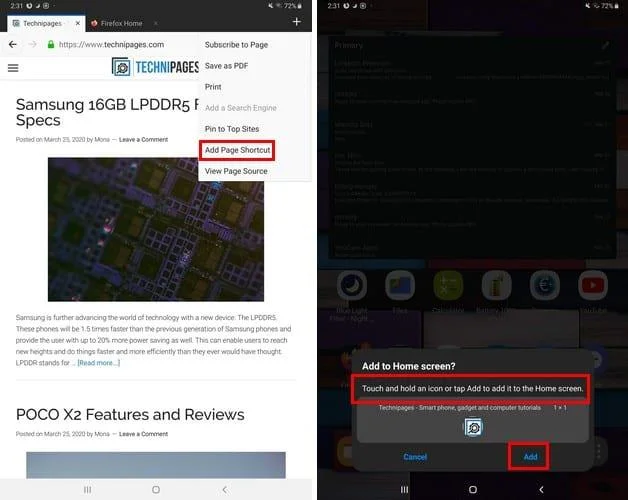The width and height of the screenshot is (628, 500).
Task: Open a new tab with plus icon
Action: [x=296, y=22]
